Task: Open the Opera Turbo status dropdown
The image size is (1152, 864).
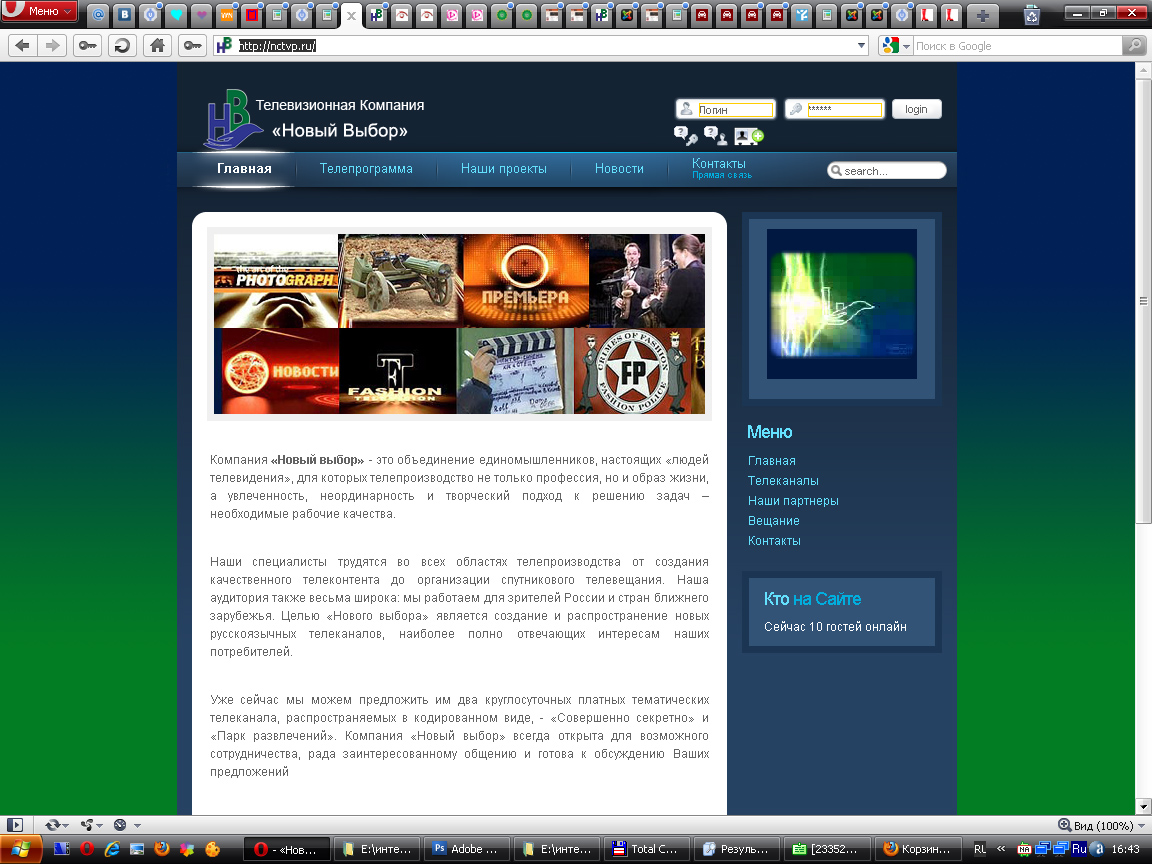Action: 126,825
